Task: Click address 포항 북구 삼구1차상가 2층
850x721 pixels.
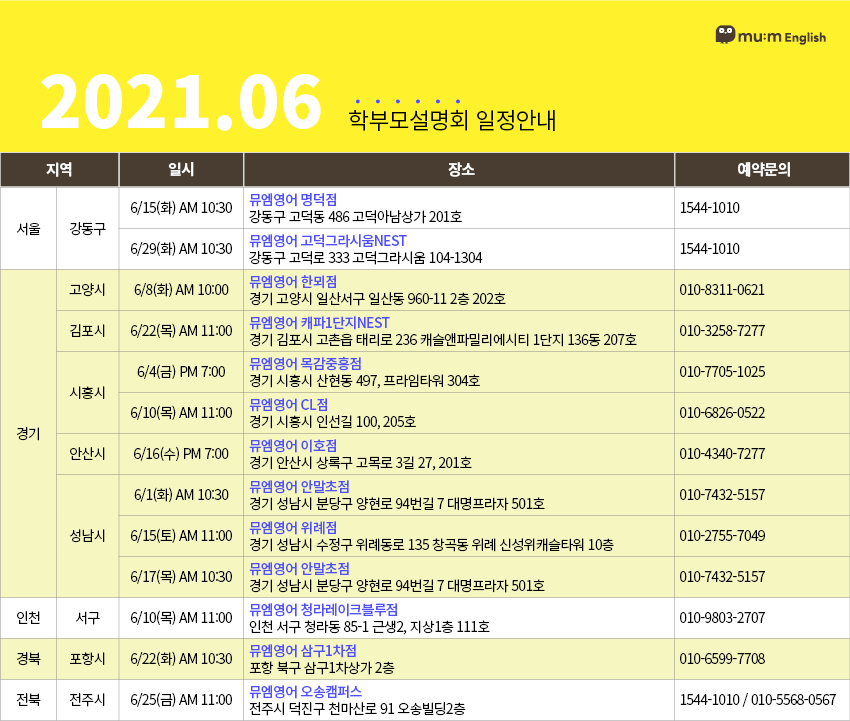Action: (321, 668)
